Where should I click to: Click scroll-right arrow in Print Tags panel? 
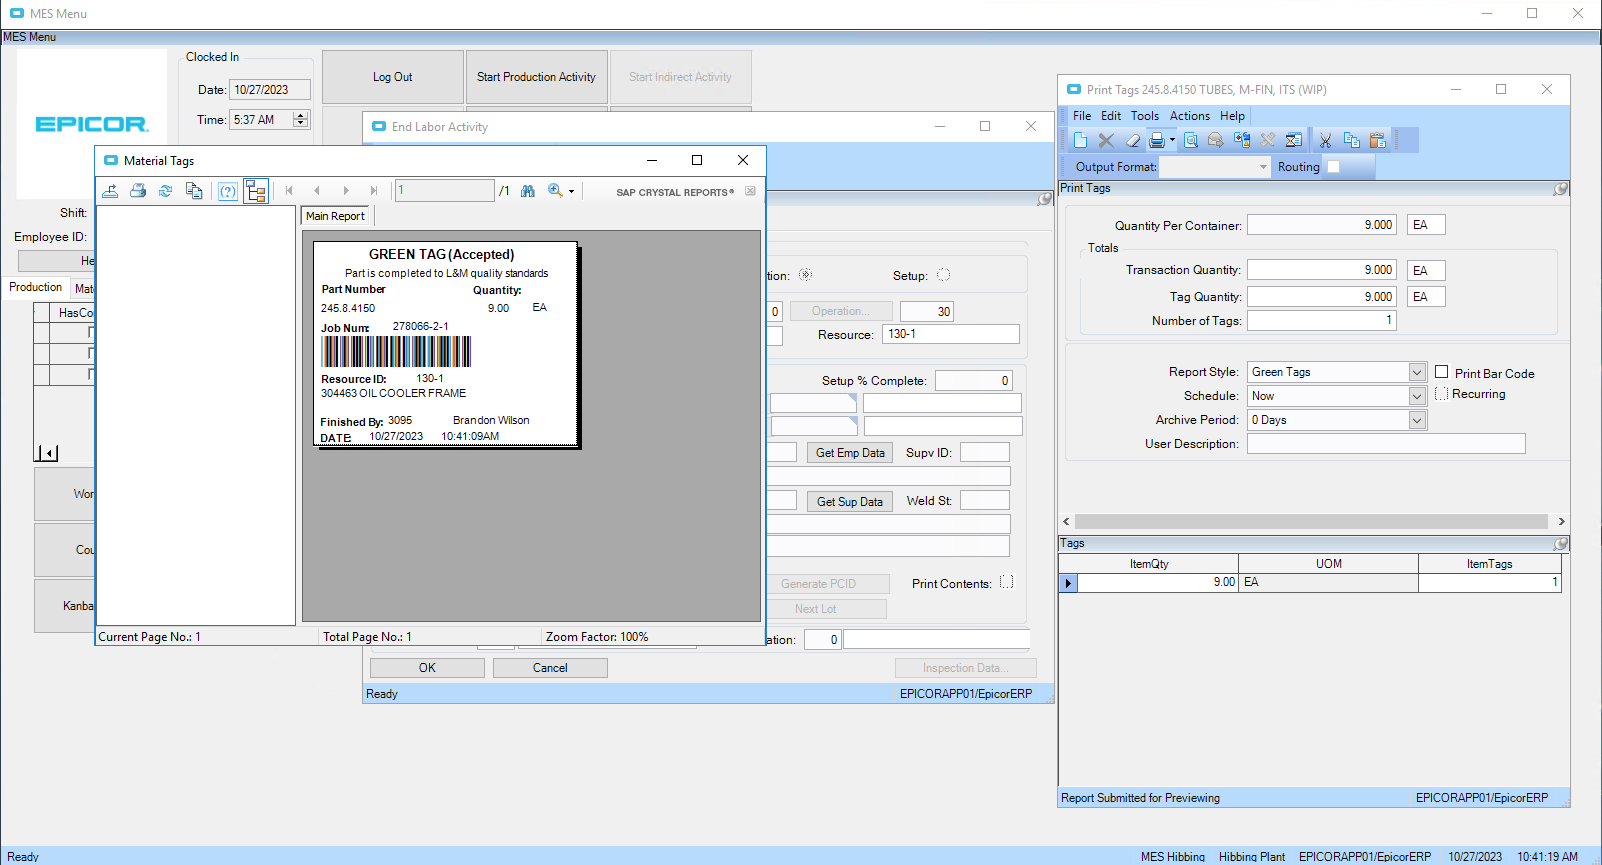pos(1561,522)
